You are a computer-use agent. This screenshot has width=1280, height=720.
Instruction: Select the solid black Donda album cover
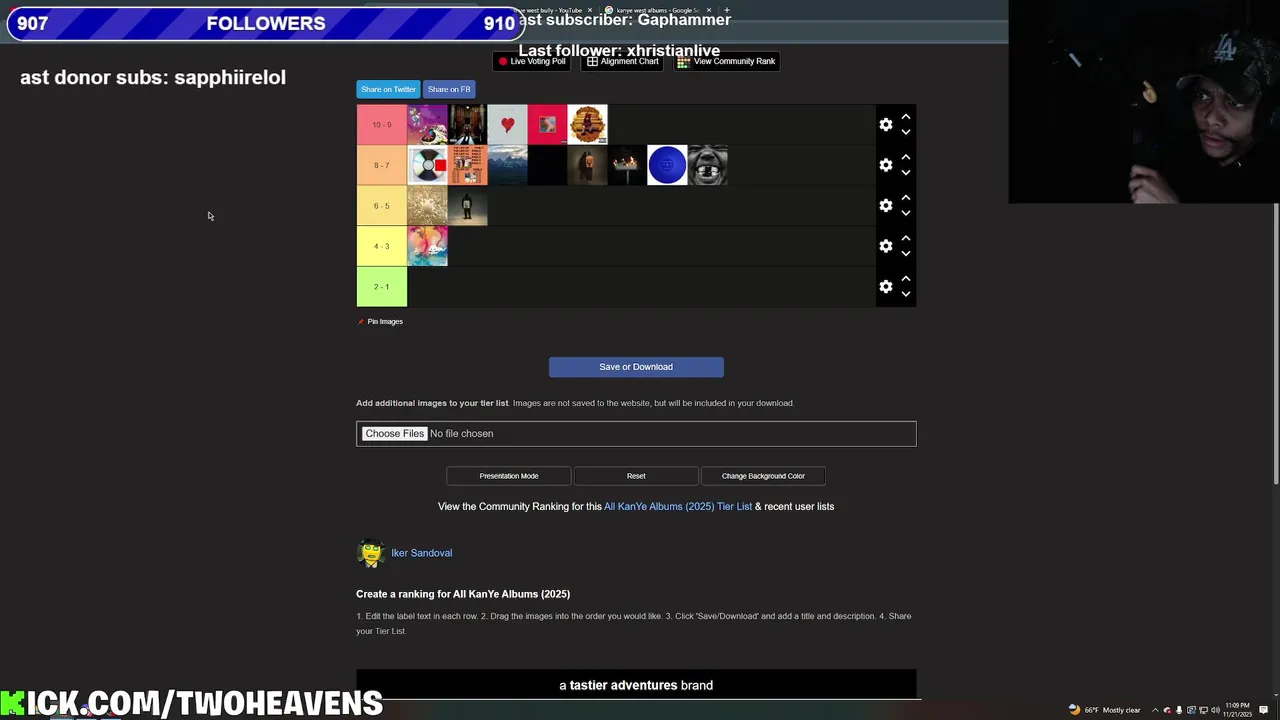coord(547,165)
